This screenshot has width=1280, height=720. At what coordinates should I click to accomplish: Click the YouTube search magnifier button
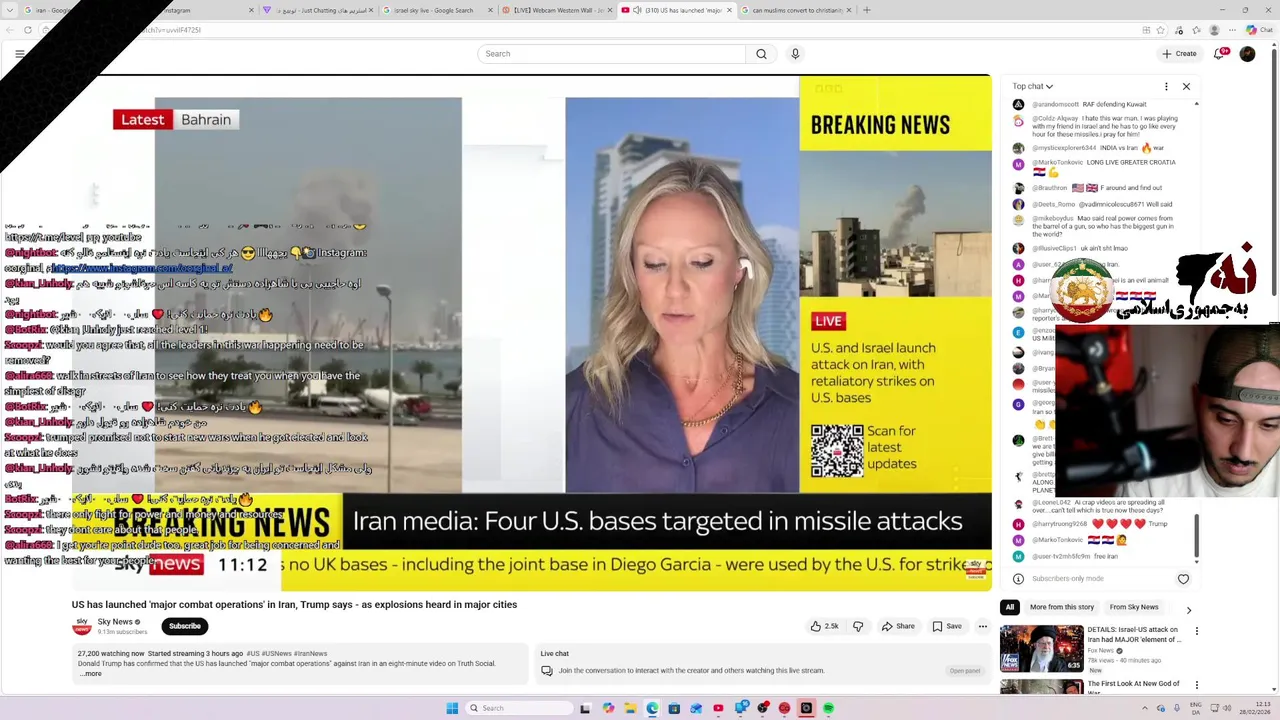click(x=761, y=54)
